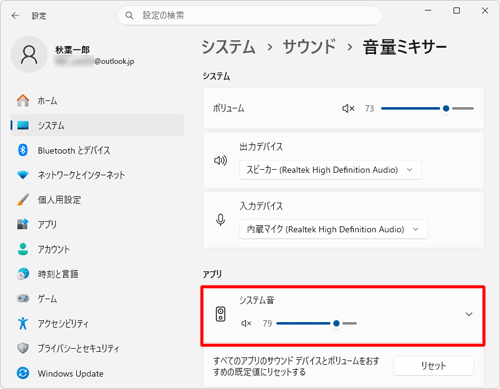Click the Time and language globe icon
Image resolution: width=500 pixels, height=389 pixels.
(x=23, y=274)
